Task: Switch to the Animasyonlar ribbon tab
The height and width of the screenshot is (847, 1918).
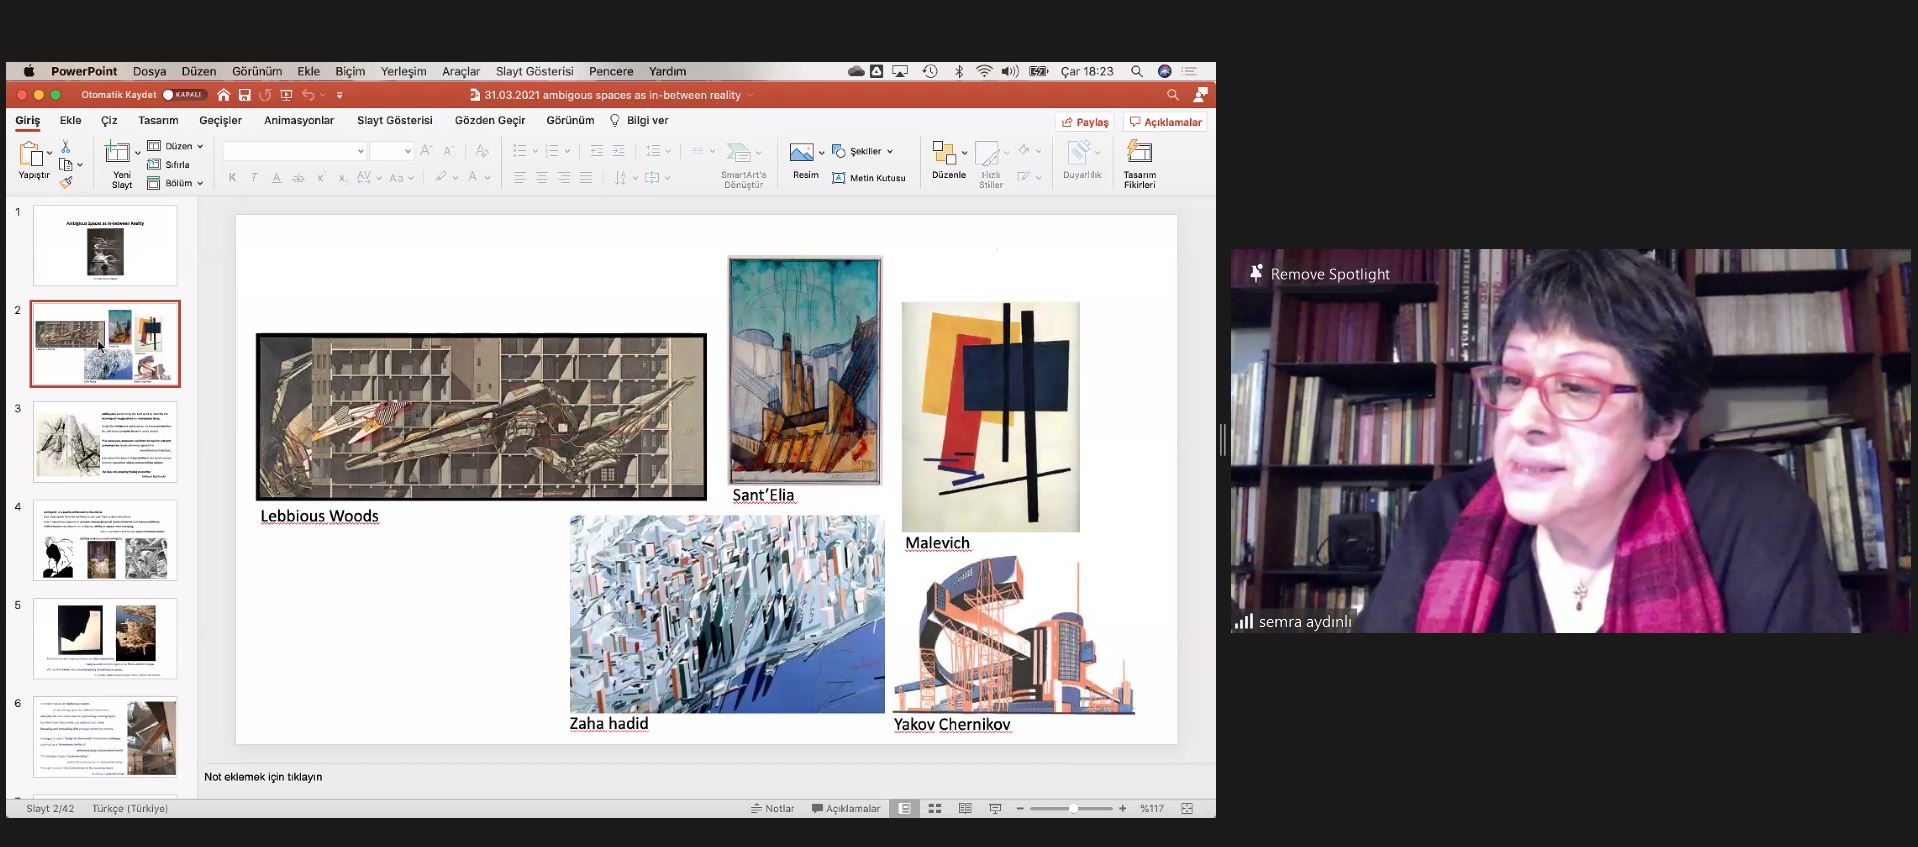Action: tap(299, 120)
